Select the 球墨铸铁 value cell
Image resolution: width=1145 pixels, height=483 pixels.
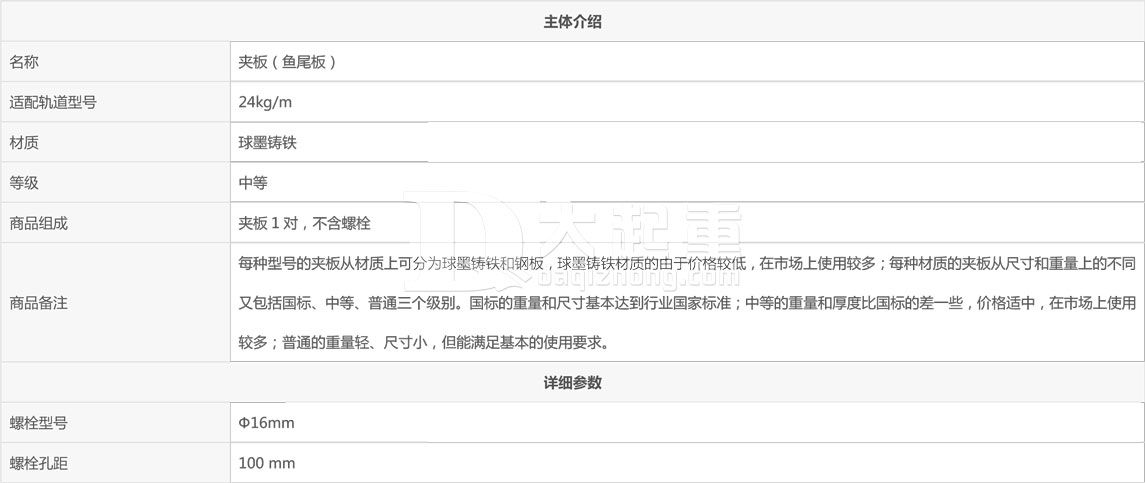(x=686, y=142)
